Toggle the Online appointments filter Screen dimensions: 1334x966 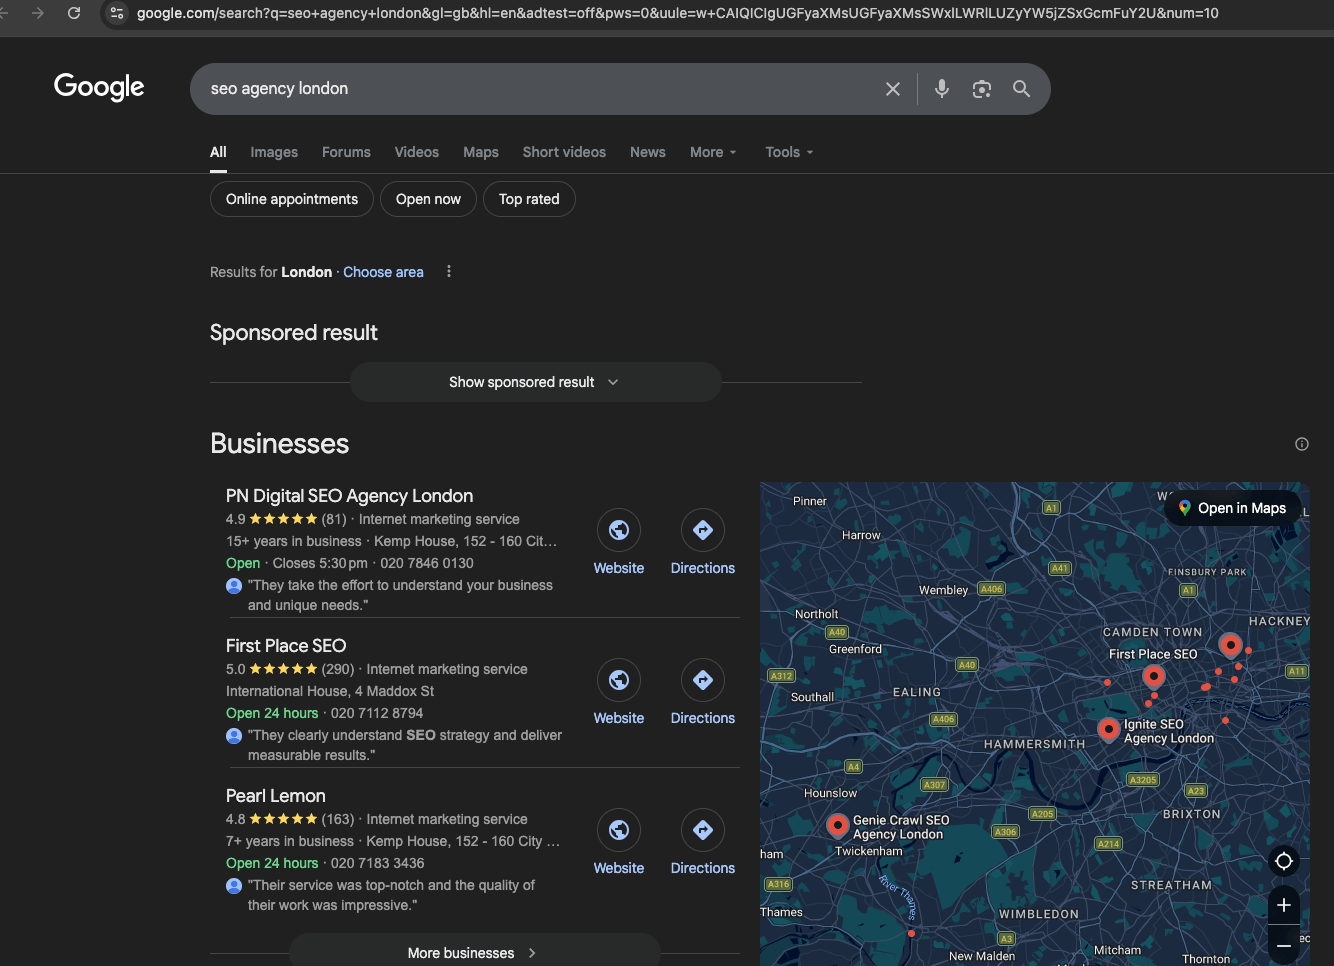[x=292, y=199]
